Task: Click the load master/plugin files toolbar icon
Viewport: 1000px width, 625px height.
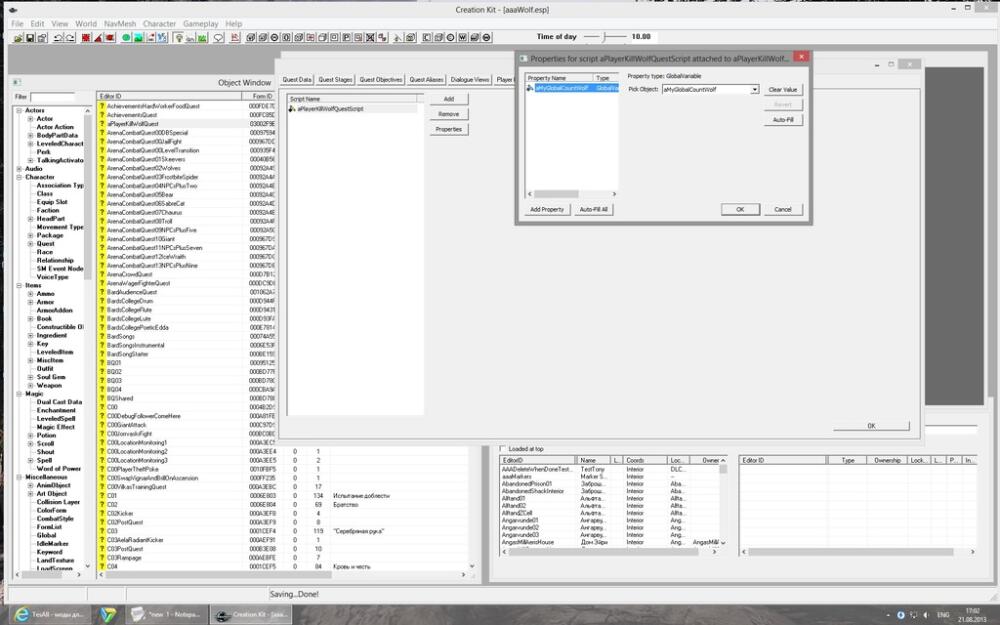Action: (18, 38)
